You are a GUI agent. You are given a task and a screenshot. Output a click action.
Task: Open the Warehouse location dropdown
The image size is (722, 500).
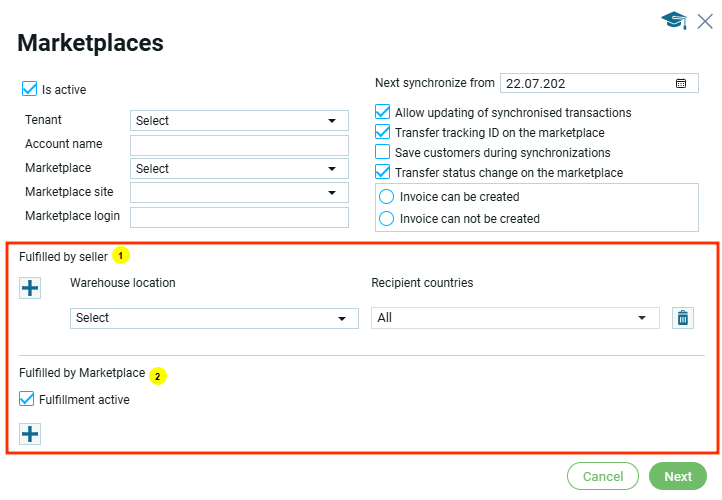pos(214,318)
